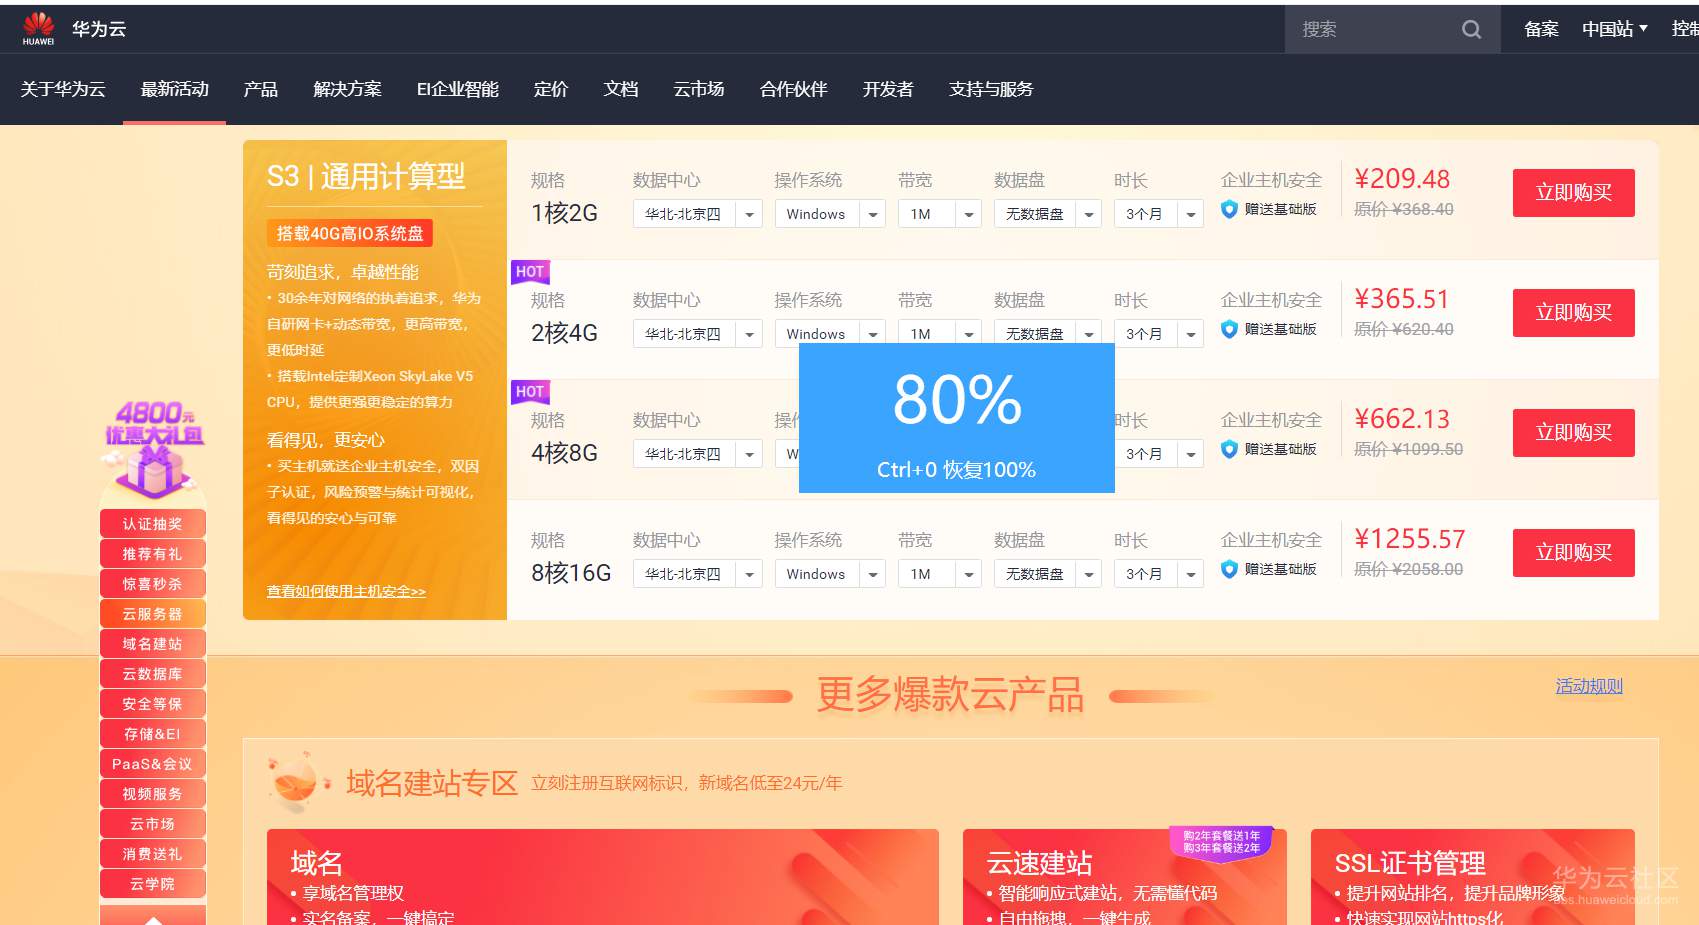Expand the 中国站 site selector
Screen dimensions: 1699x925
1614,30
